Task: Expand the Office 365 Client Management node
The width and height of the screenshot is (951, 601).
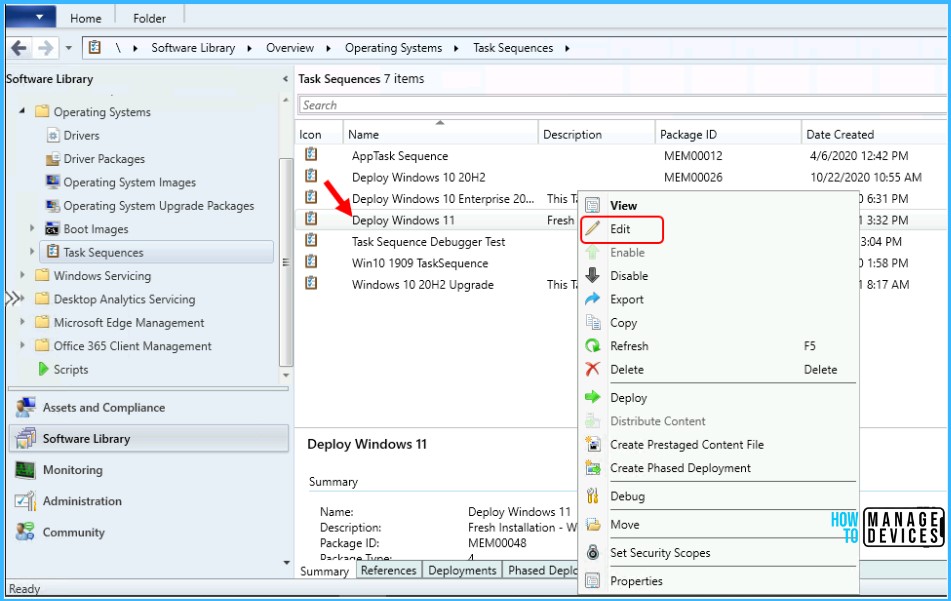Action: click(x=22, y=345)
